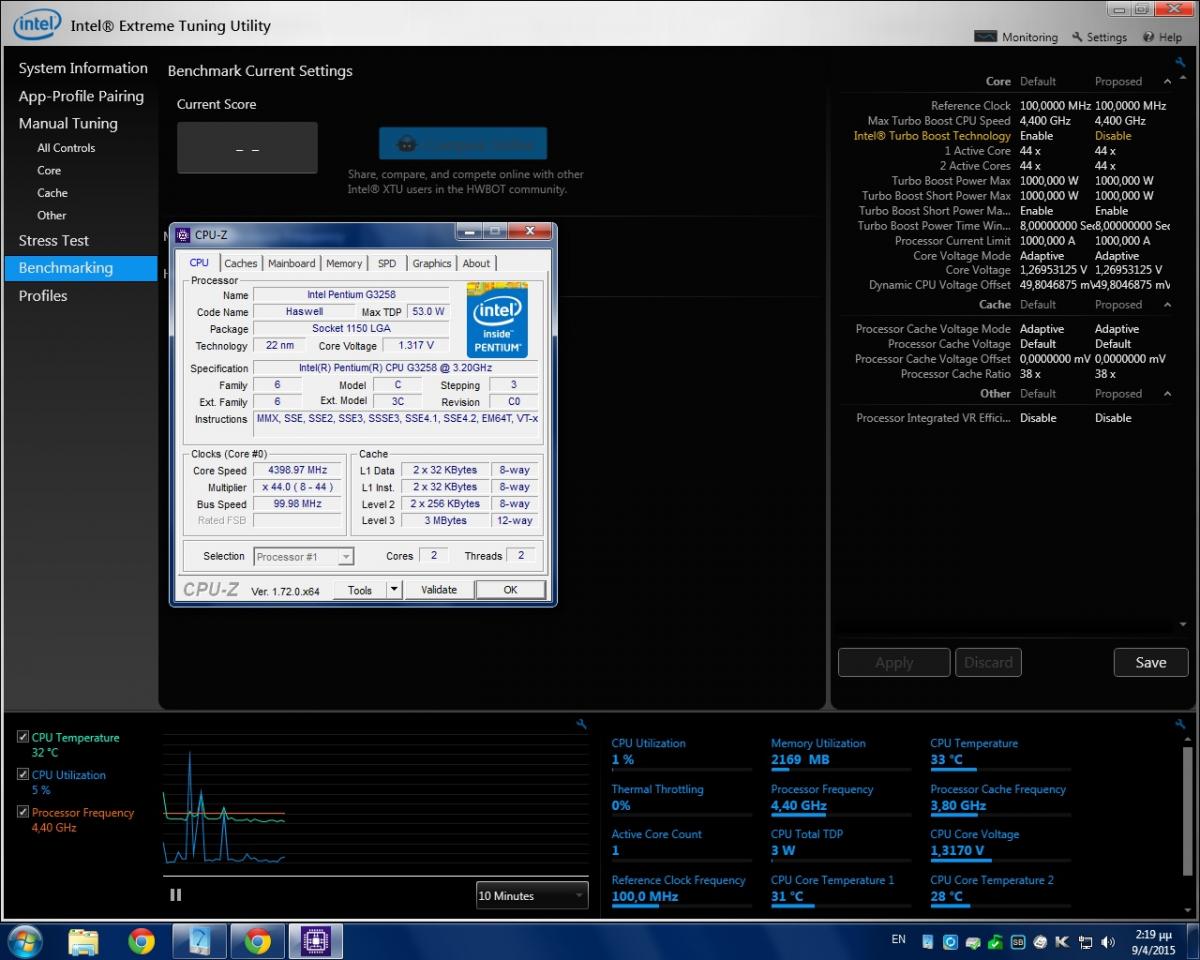Viewport: 1200px width, 960px height.
Task: Toggle the CPU Utilization graph checkbox
Action: [23, 774]
